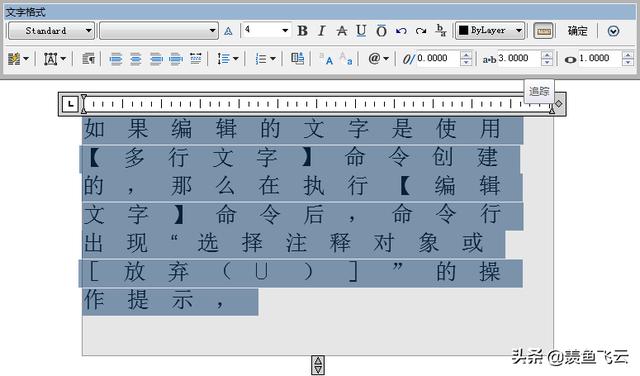Apply right paragraph alignment
640x376 pixels.
156,59
